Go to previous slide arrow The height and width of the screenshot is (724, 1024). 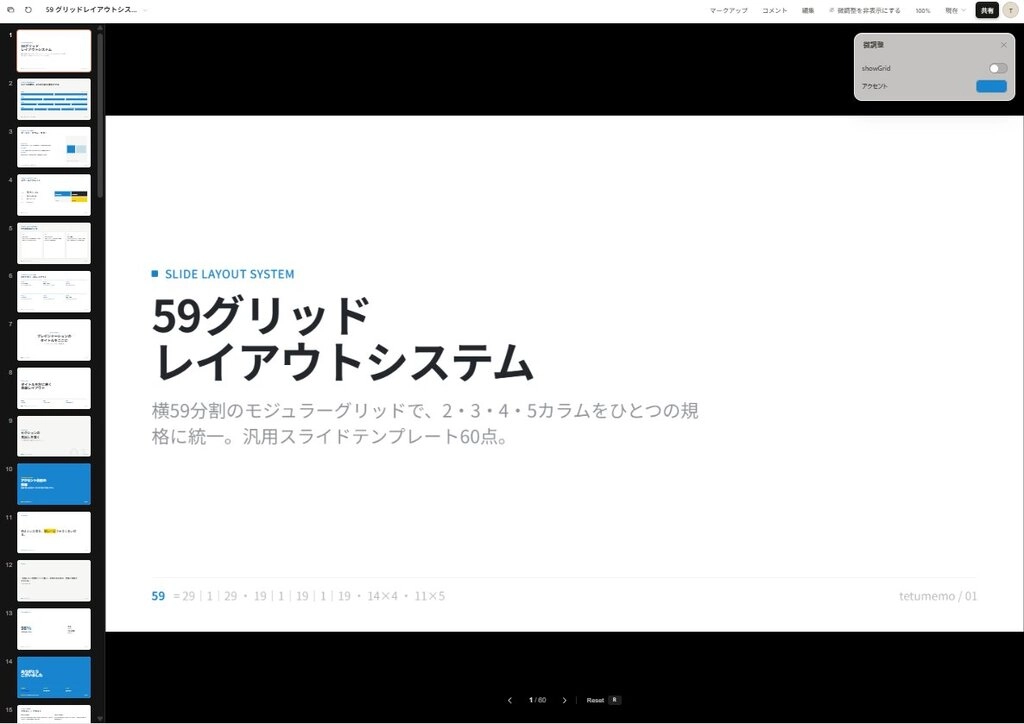pyautogui.click(x=510, y=700)
